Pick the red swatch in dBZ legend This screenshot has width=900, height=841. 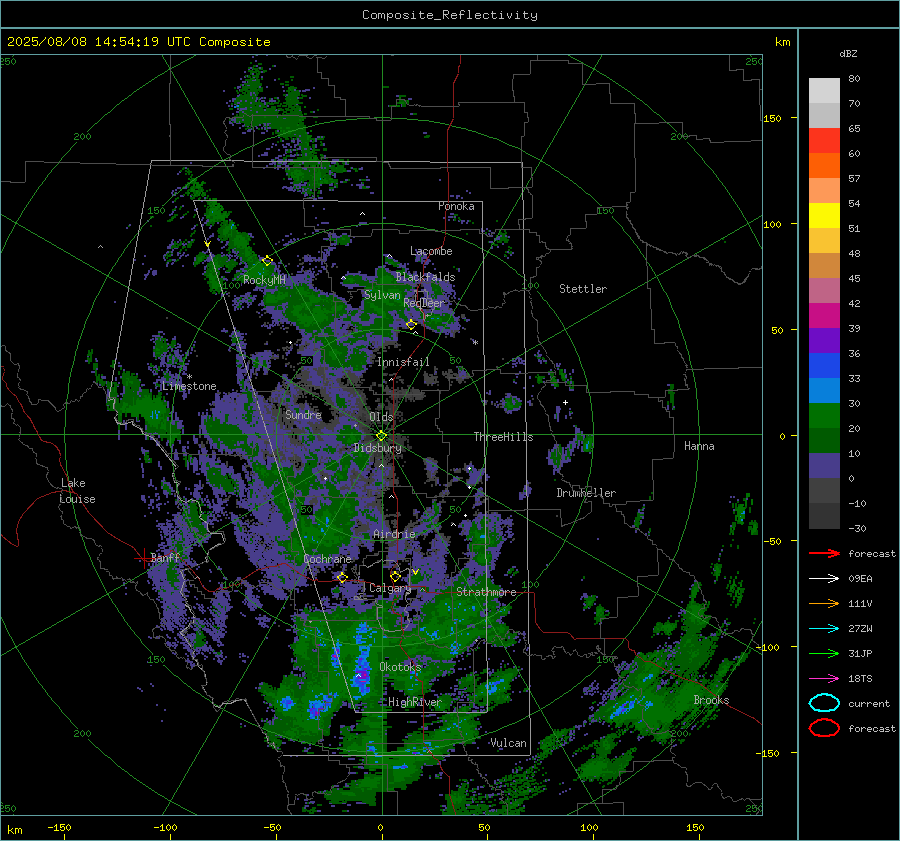click(x=824, y=140)
